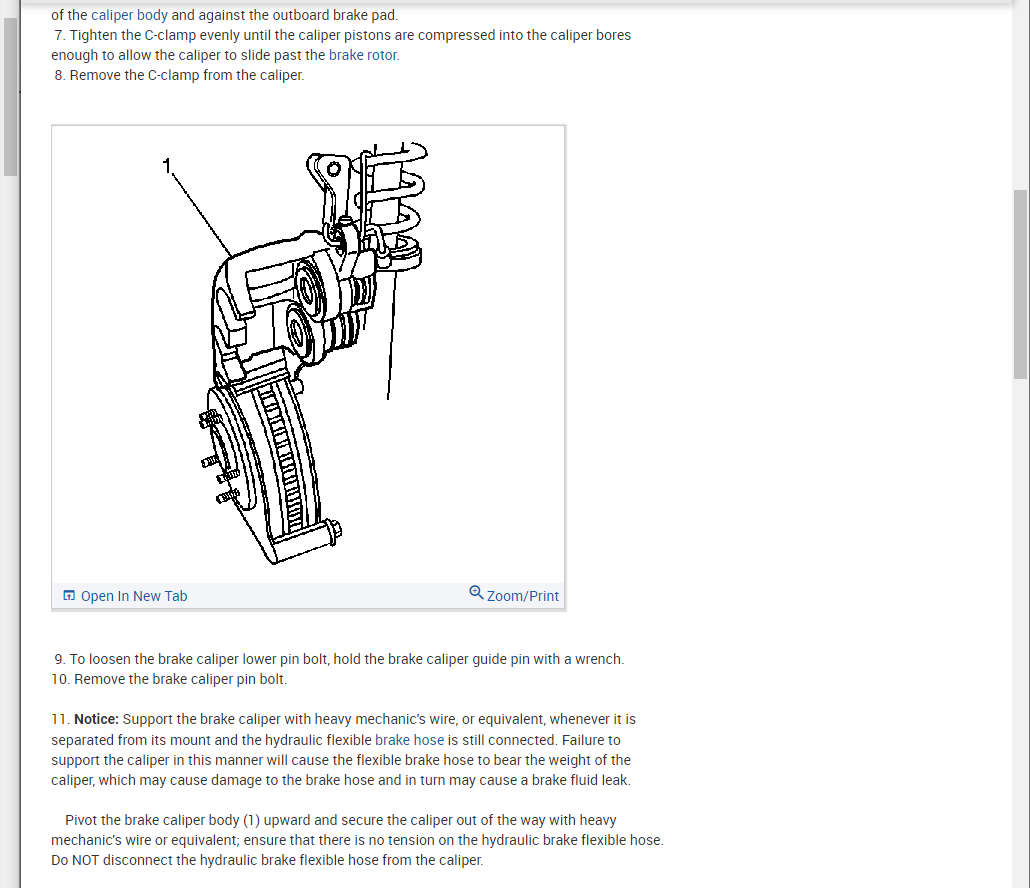Click 'Open In New Tab' link
Image resolution: width=1030 pixels, height=888 pixels.
tap(134, 596)
